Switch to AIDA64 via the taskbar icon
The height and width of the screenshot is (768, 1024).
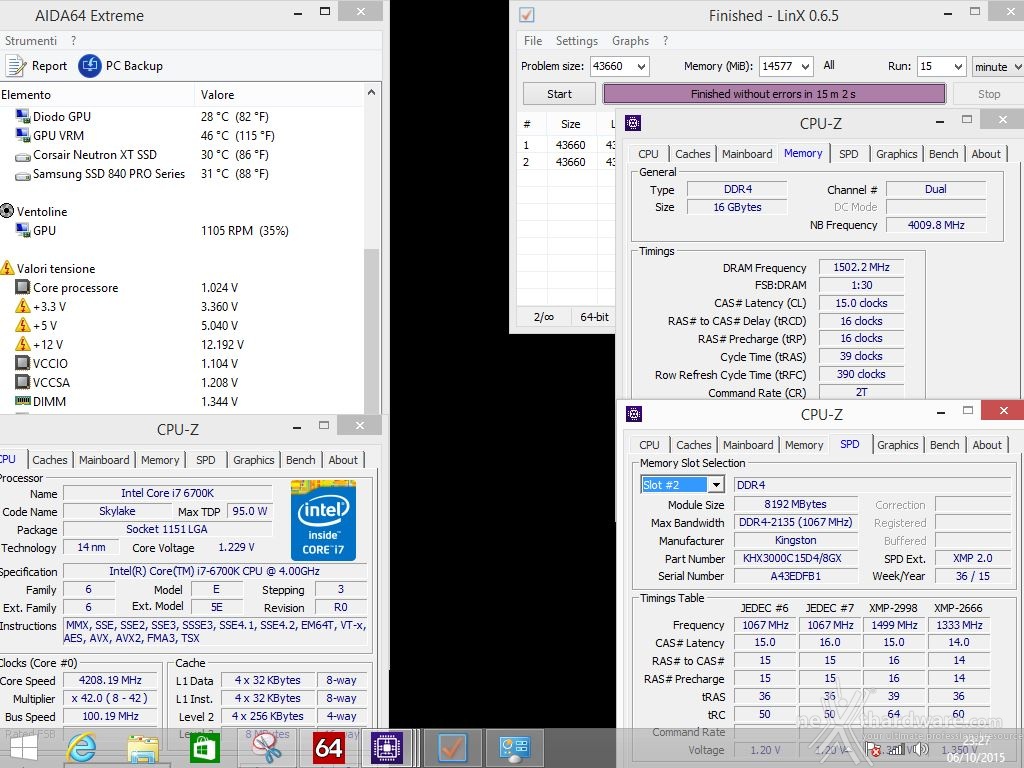pos(328,748)
